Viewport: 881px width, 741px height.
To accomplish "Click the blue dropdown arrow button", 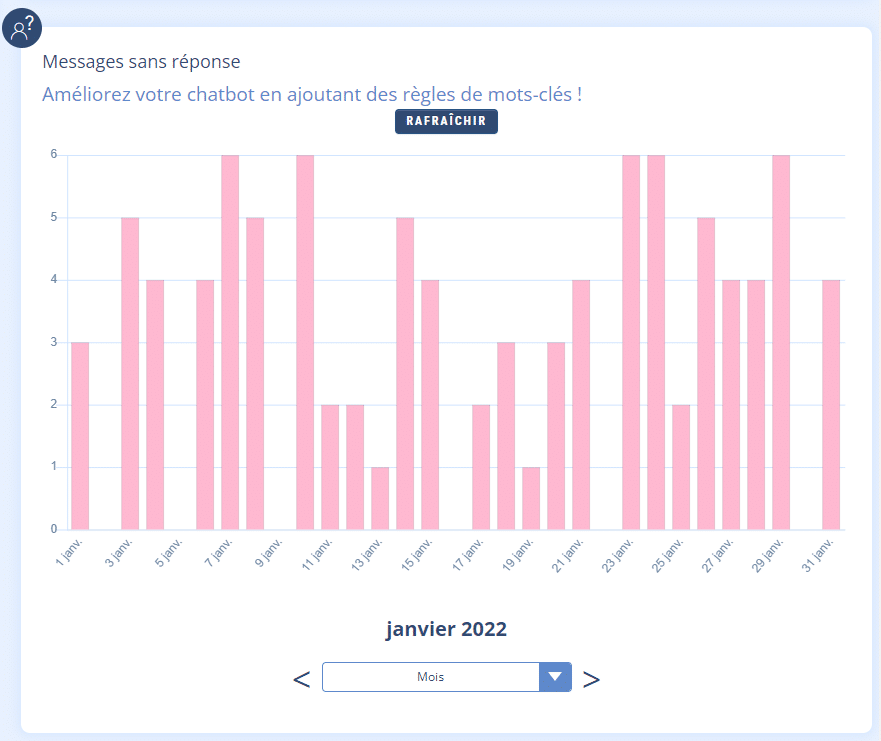I will coord(555,677).
